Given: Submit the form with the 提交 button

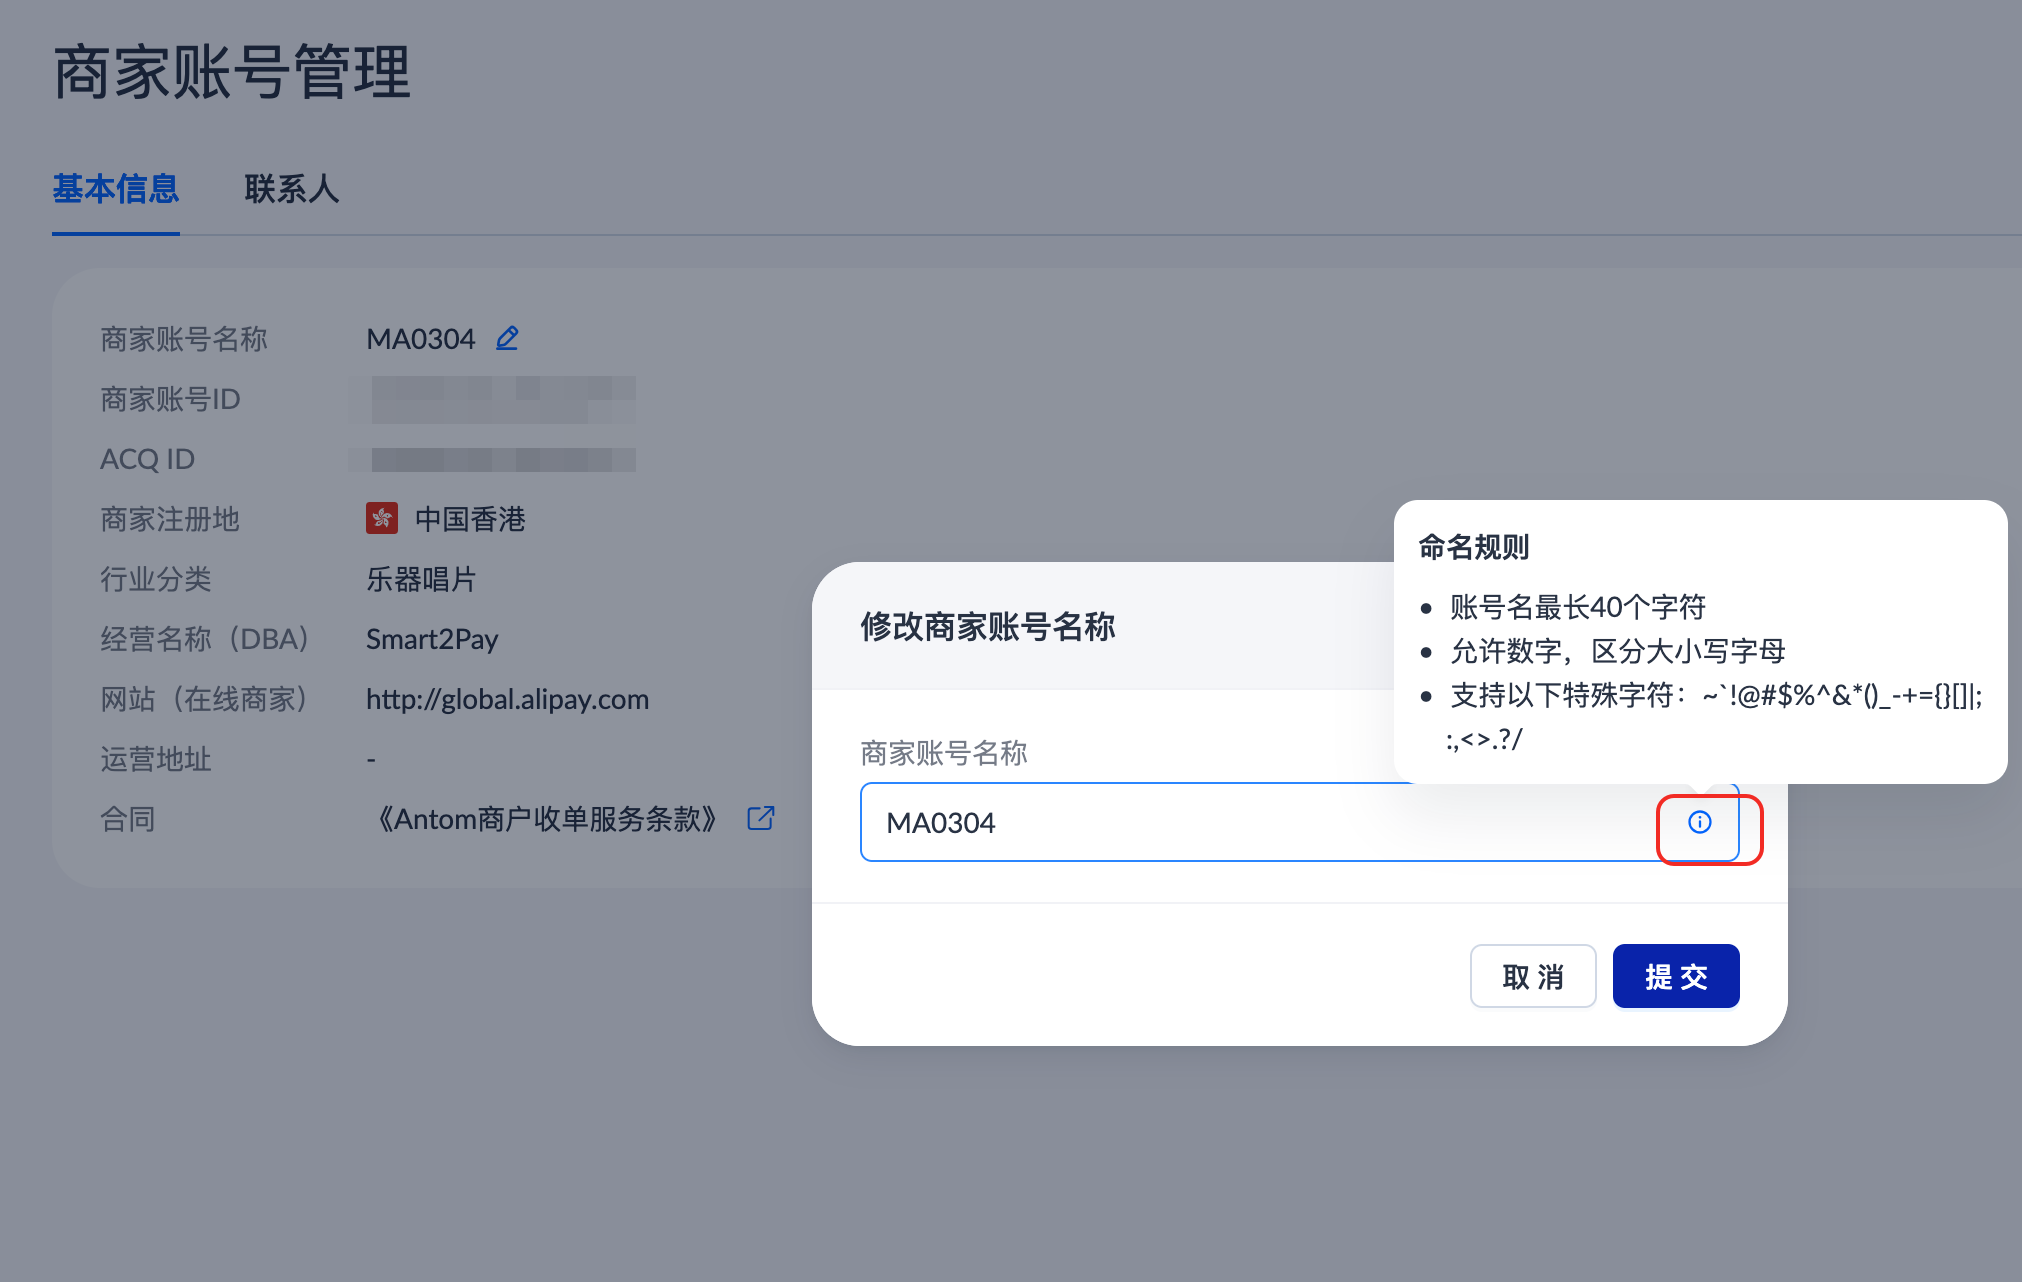Looking at the screenshot, I should (1675, 976).
